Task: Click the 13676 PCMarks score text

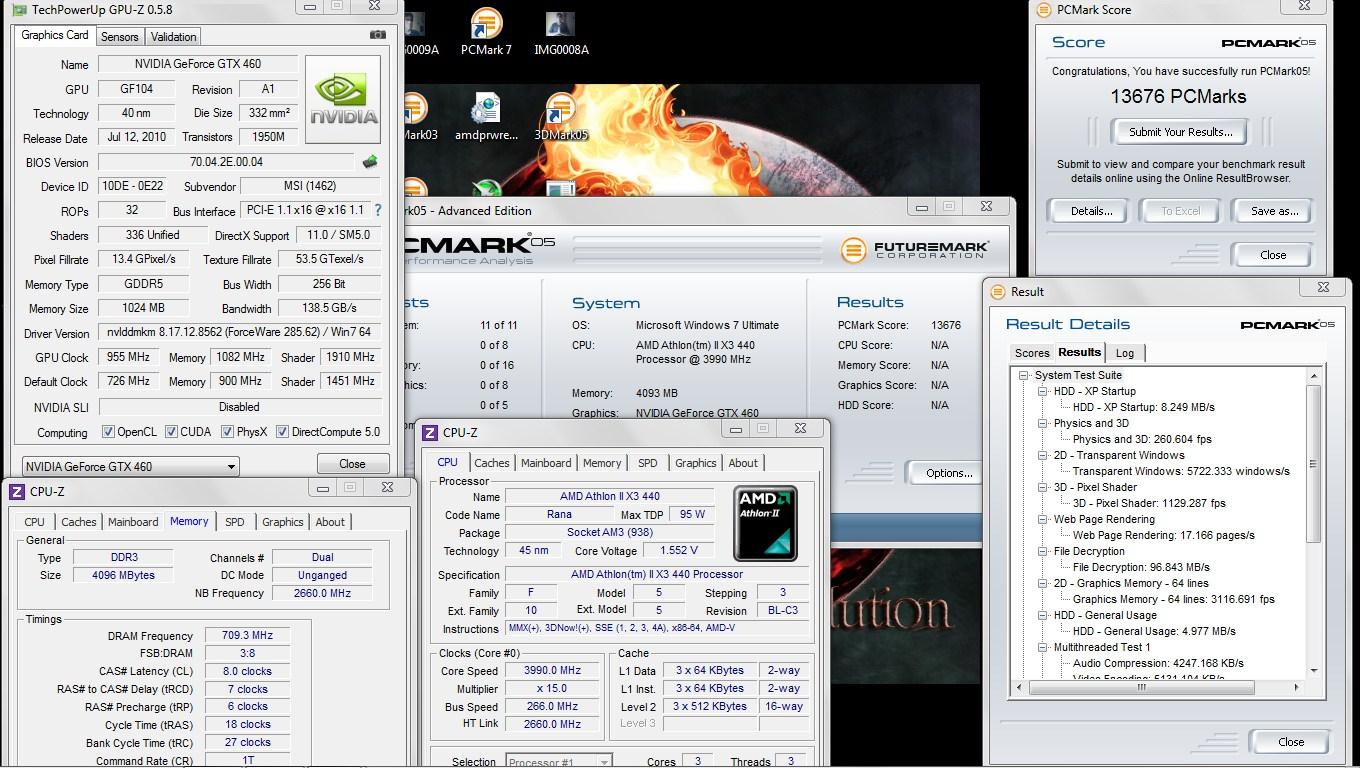Action: 1178,97
